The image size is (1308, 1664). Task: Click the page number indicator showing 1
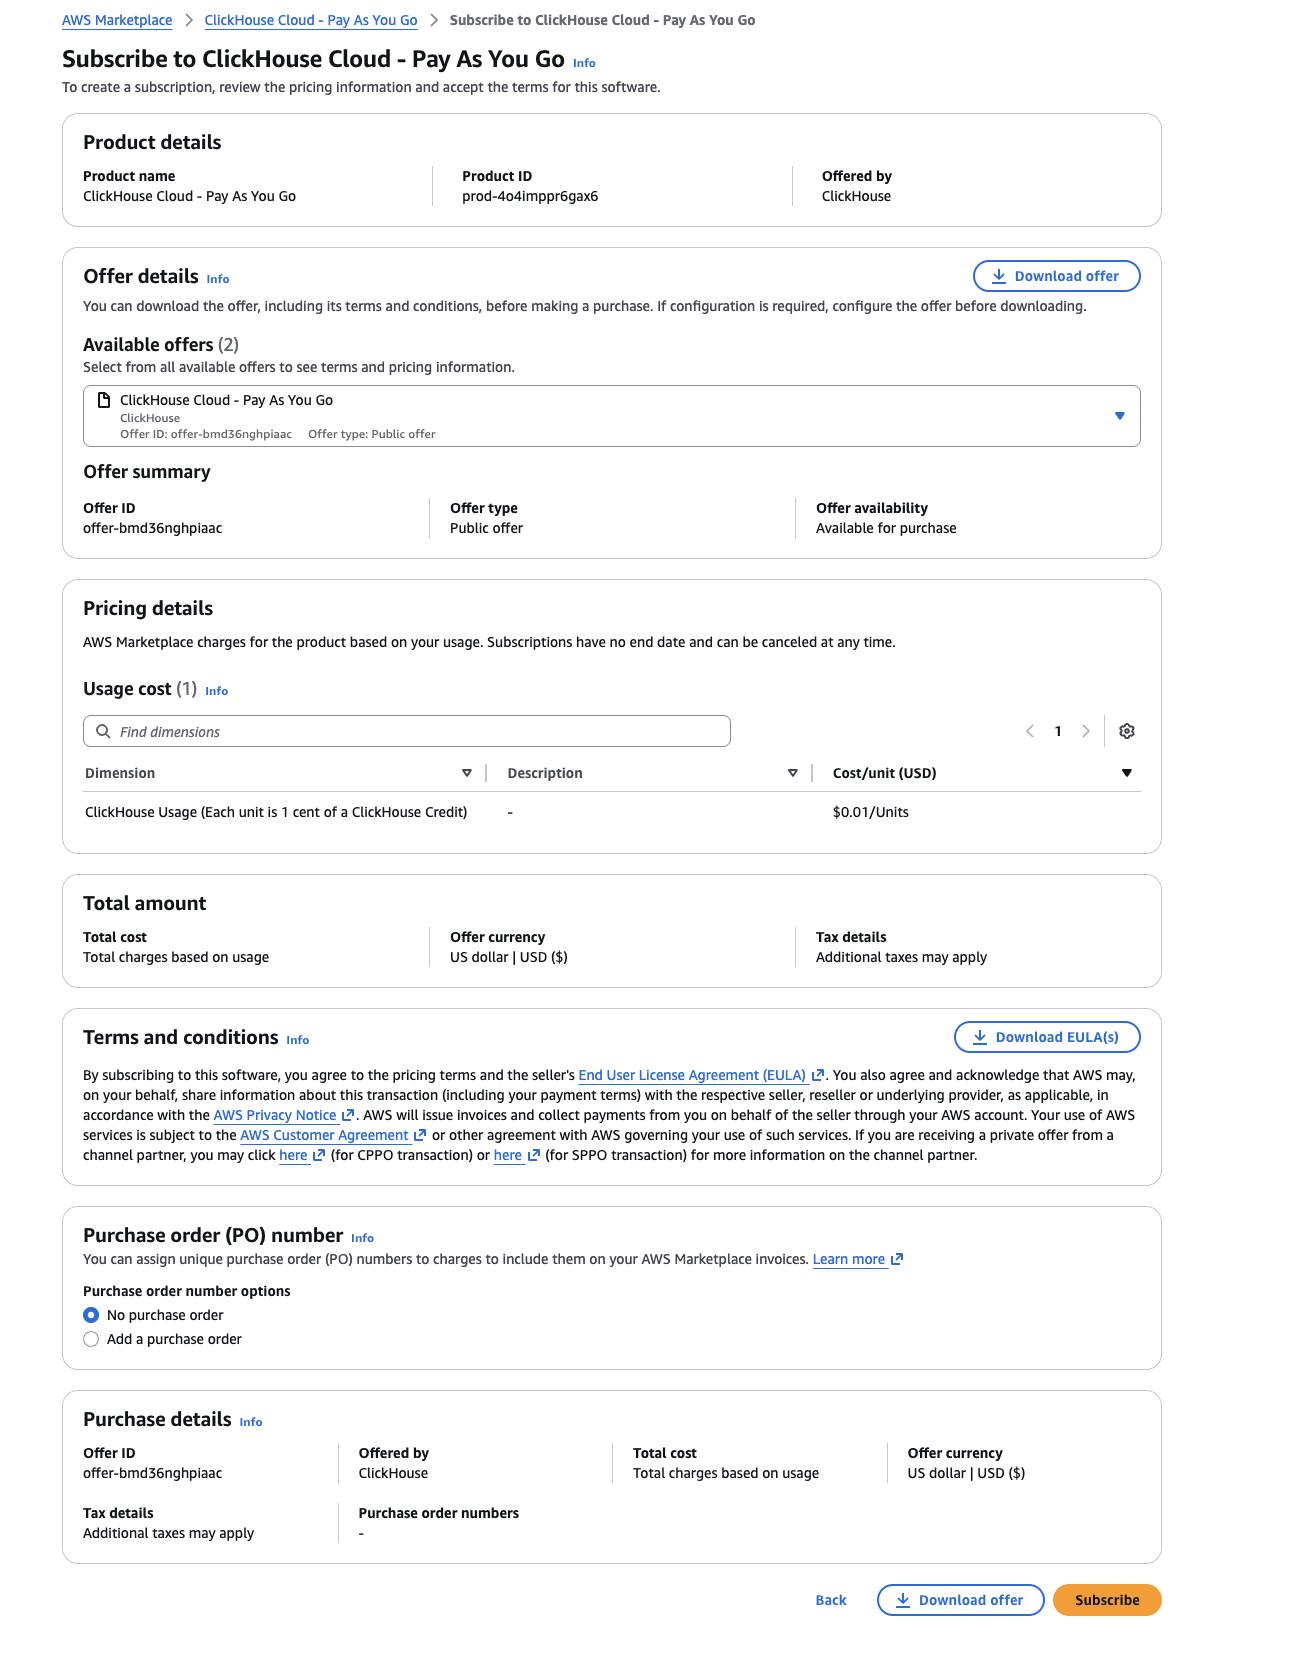point(1058,731)
